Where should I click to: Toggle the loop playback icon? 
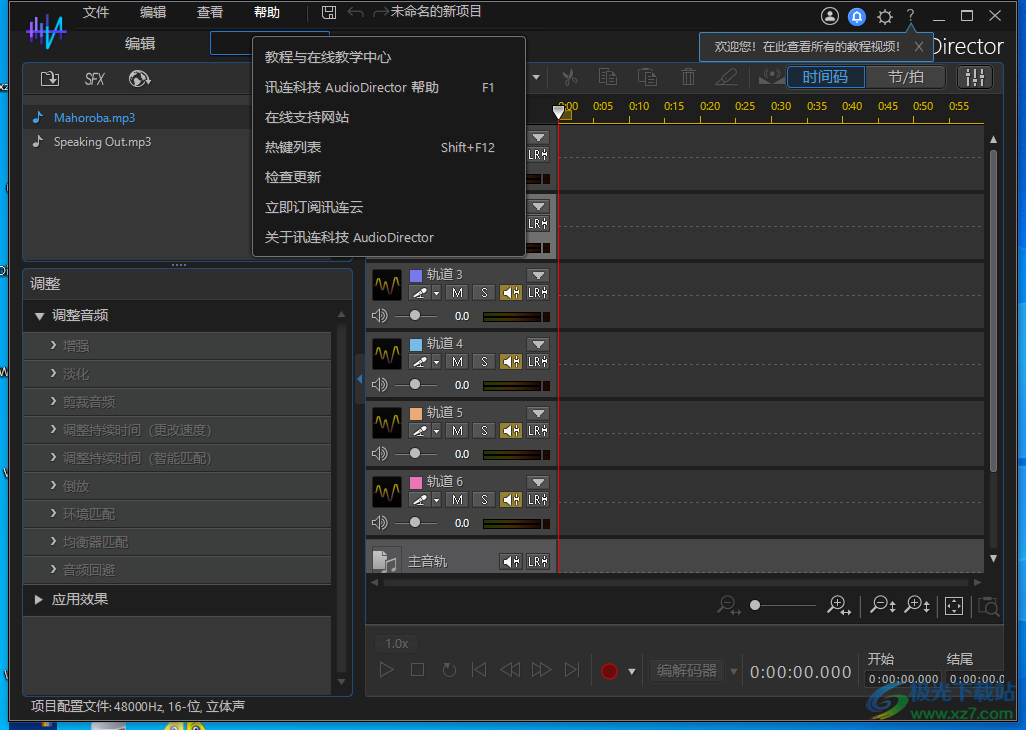coord(449,670)
